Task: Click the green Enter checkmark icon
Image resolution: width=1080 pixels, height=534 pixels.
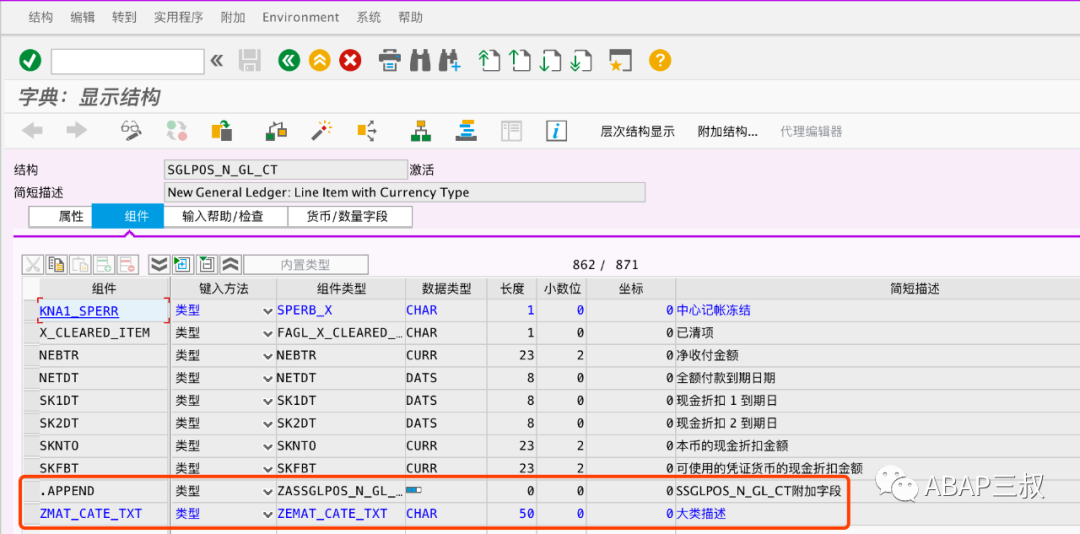Action: (x=30, y=61)
